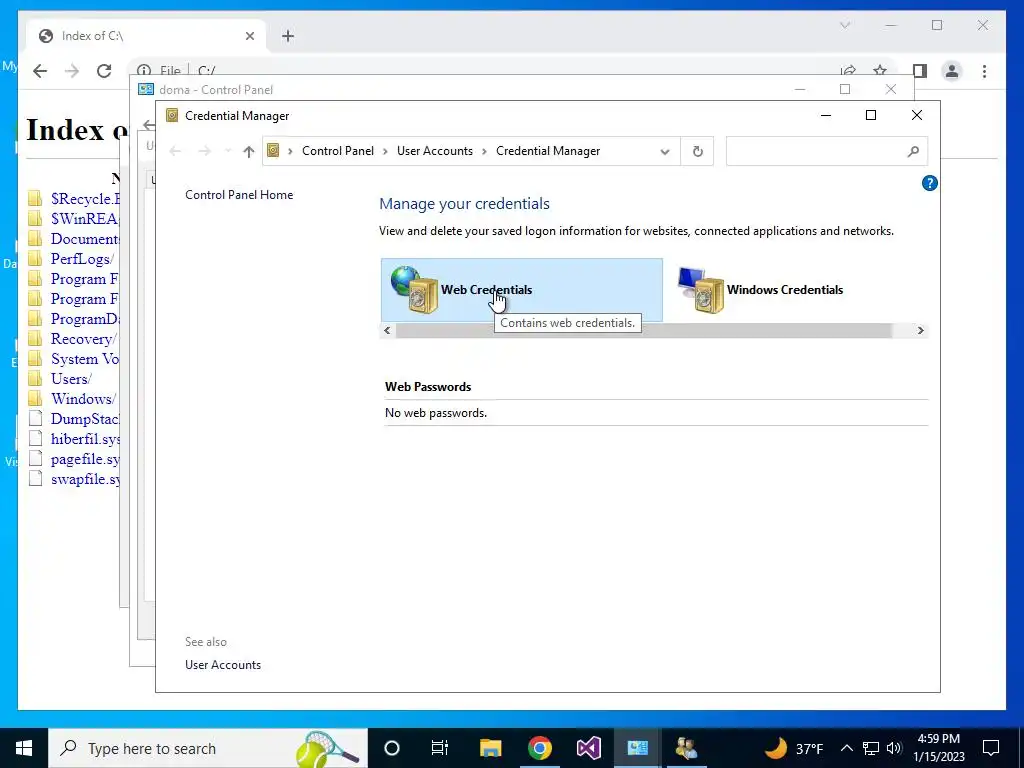This screenshot has height=768, width=1024.
Task: Click hiberfil.sys file link in Chrome
Action: pos(86,439)
